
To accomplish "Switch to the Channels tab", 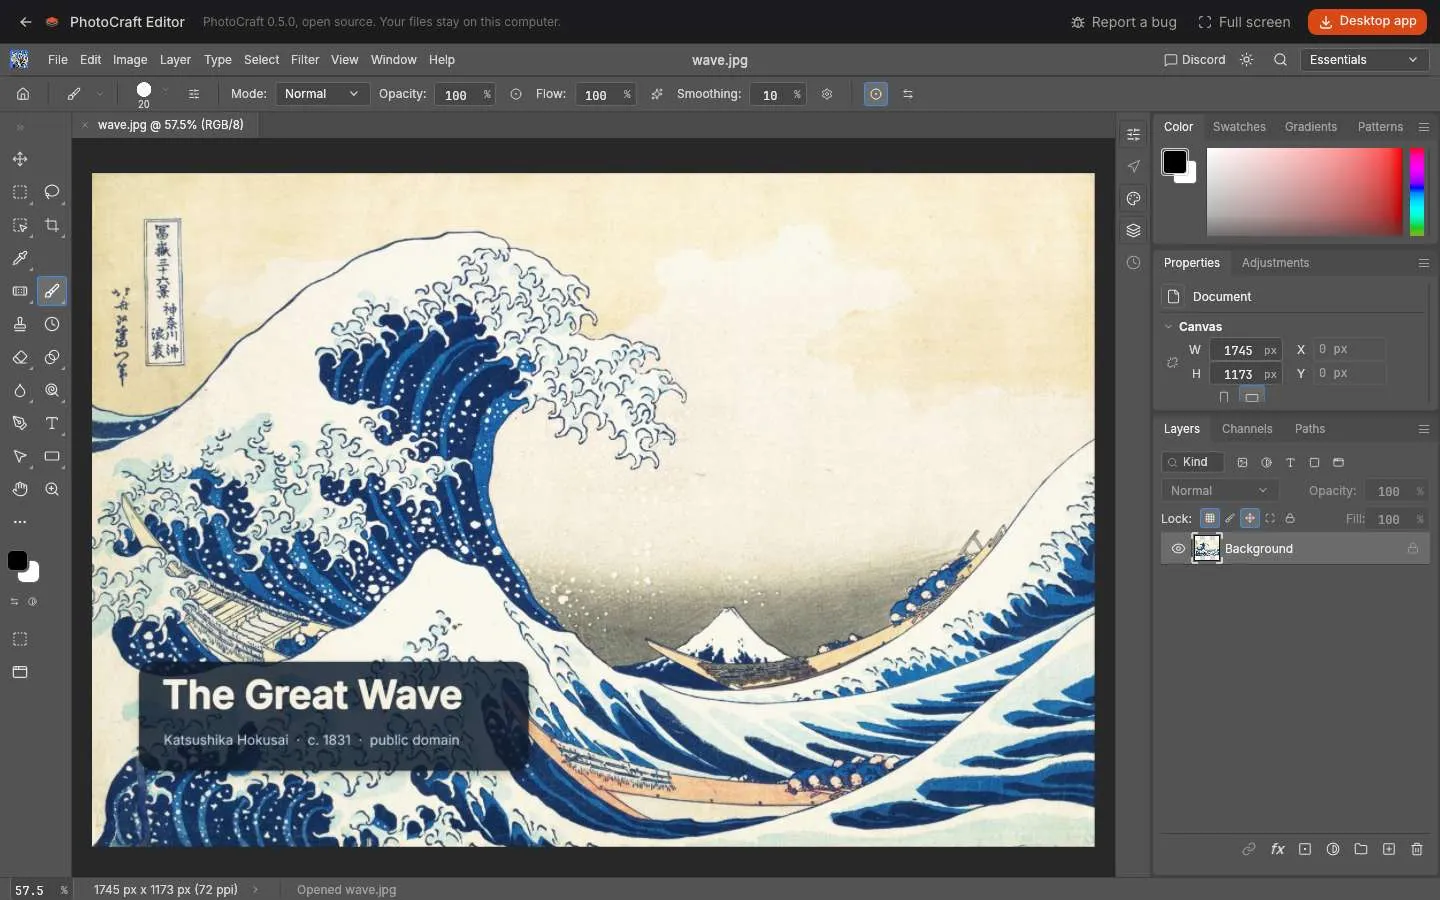I will (x=1247, y=429).
